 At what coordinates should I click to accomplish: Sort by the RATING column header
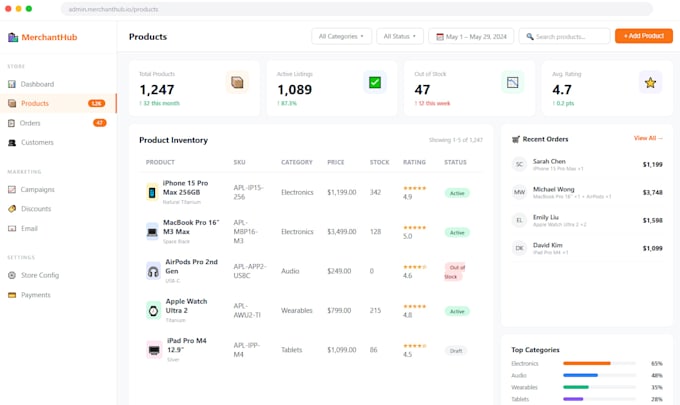coord(414,162)
